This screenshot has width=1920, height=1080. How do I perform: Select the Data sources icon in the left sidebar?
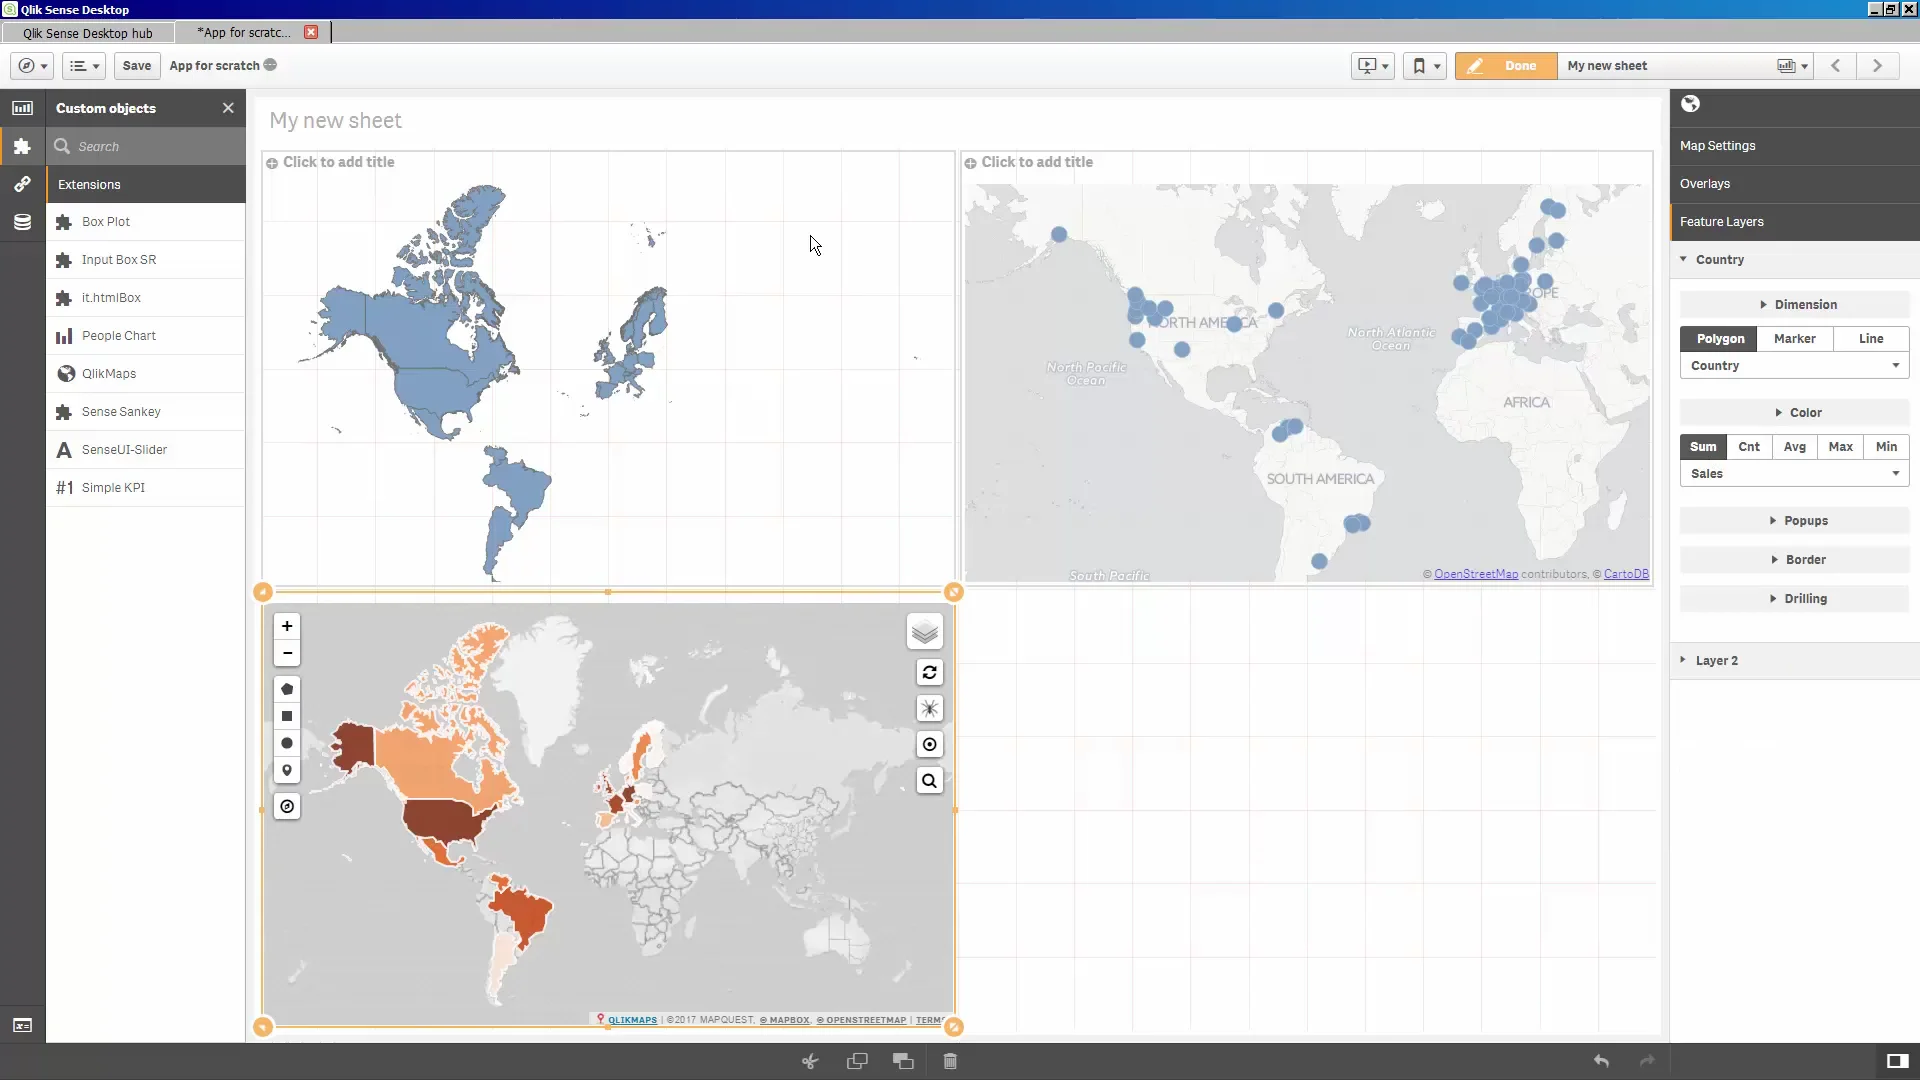(x=22, y=222)
